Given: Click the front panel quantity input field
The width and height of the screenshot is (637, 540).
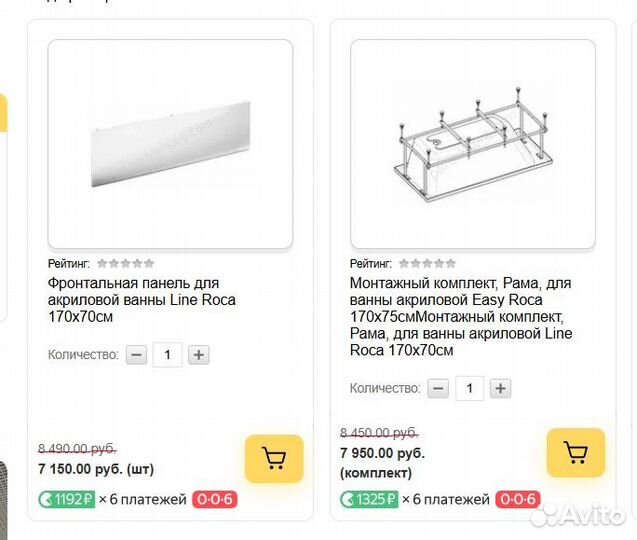Looking at the screenshot, I should pos(168,354).
